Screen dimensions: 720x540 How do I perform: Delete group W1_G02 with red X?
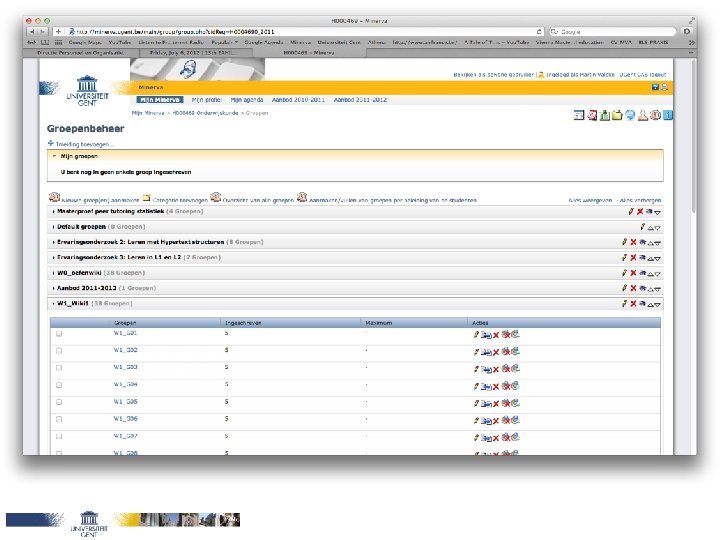click(x=496, y=352)
